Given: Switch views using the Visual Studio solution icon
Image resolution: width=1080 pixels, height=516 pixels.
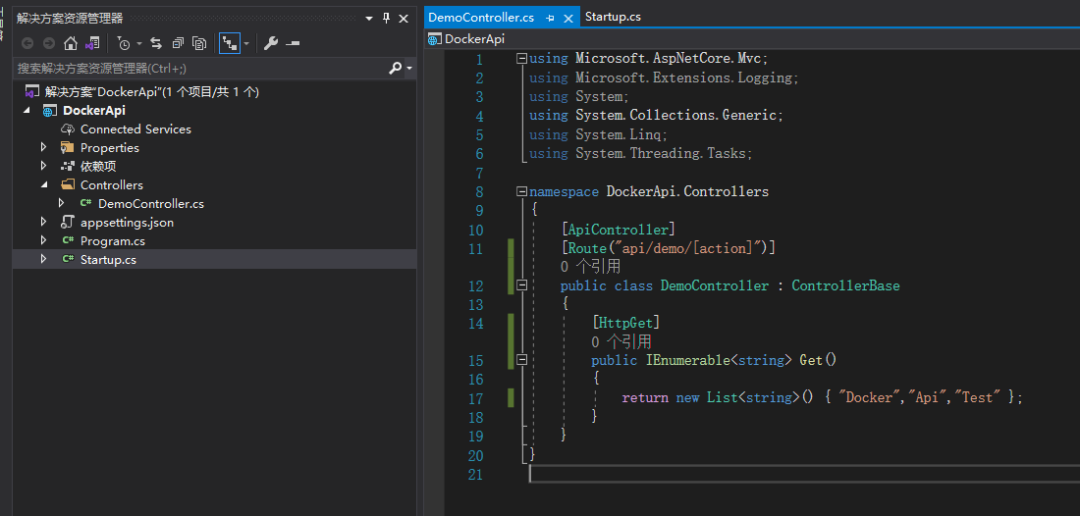Looking at the screenshot, I should tap(92, 43).
